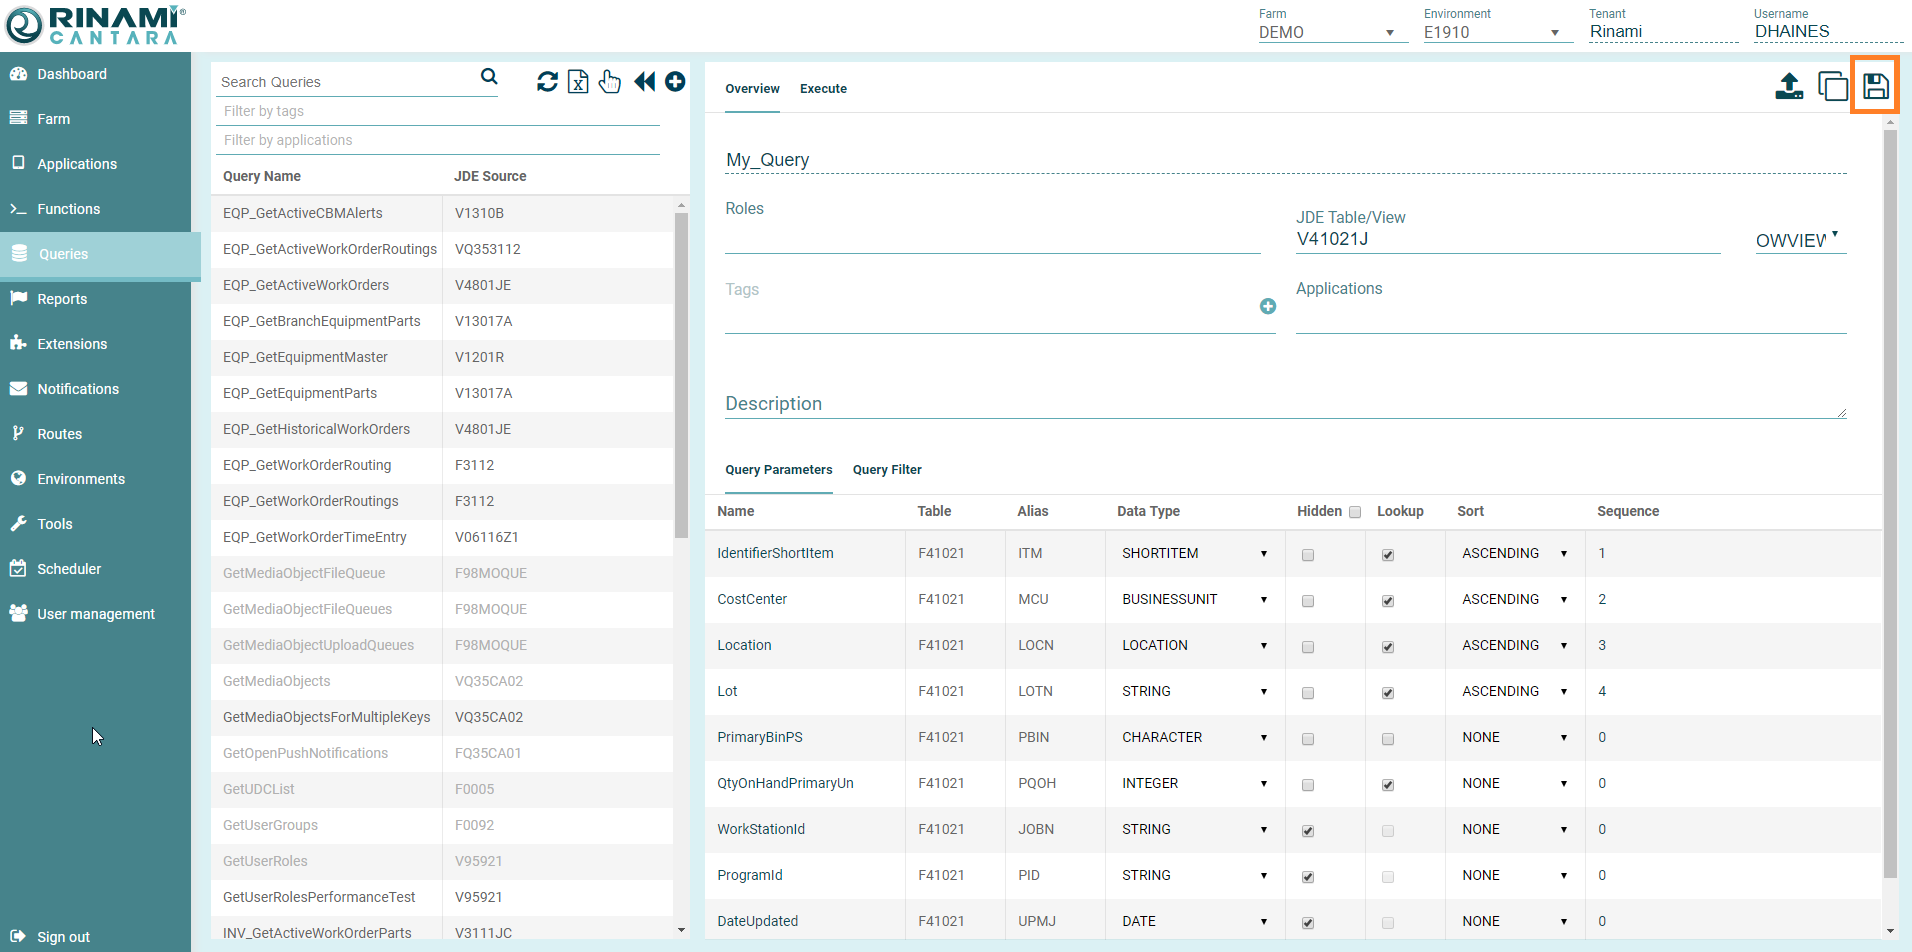
Task: Export queries to Excel icon
Action: (578, 82)
